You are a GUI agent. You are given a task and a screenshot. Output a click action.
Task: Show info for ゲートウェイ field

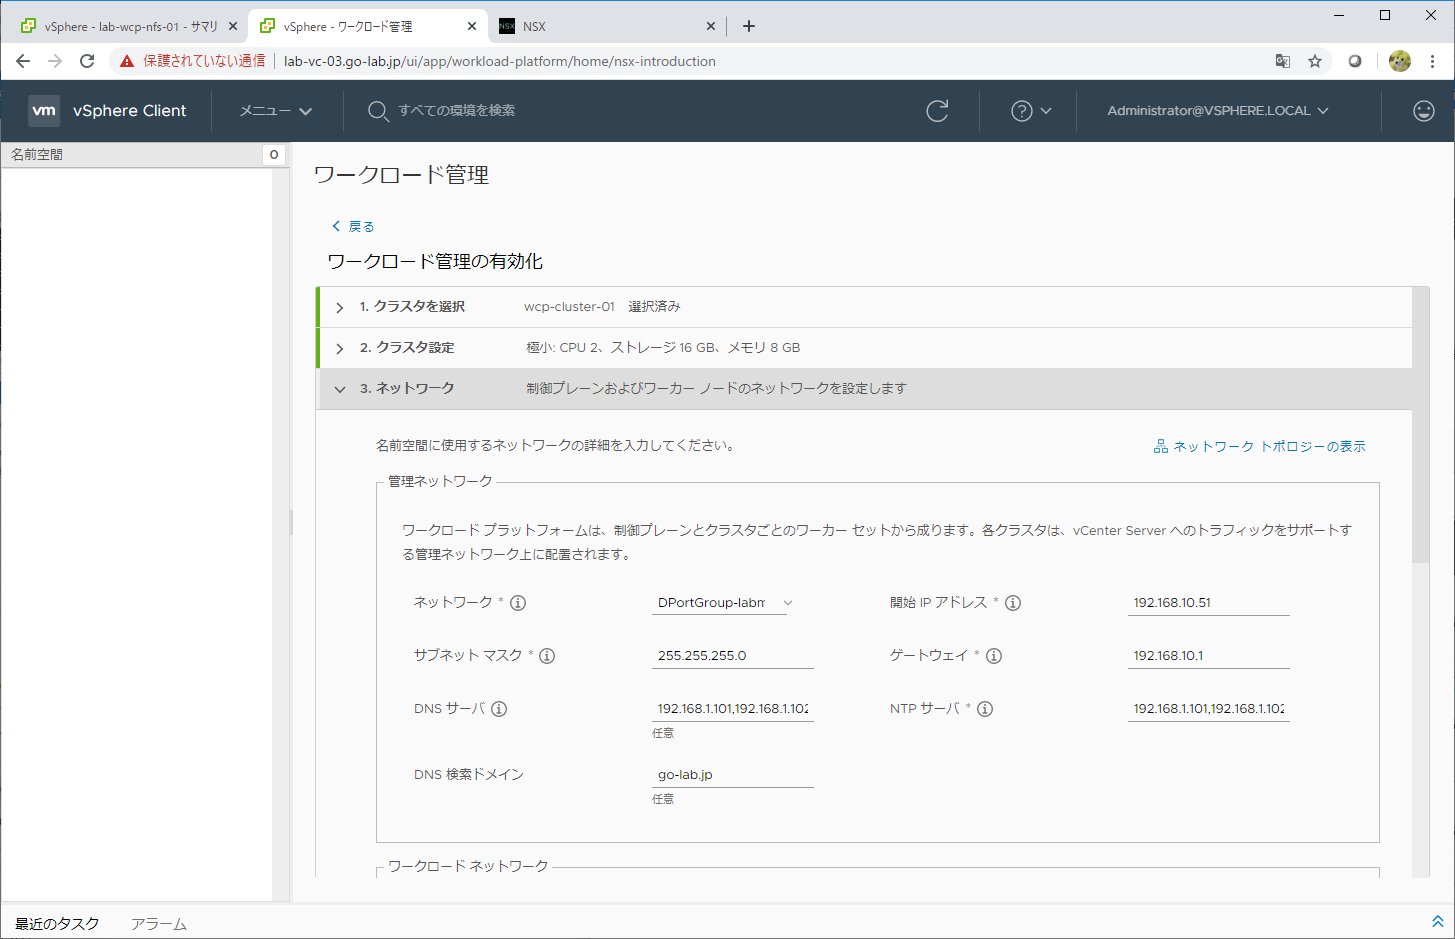tap(994, 656)
